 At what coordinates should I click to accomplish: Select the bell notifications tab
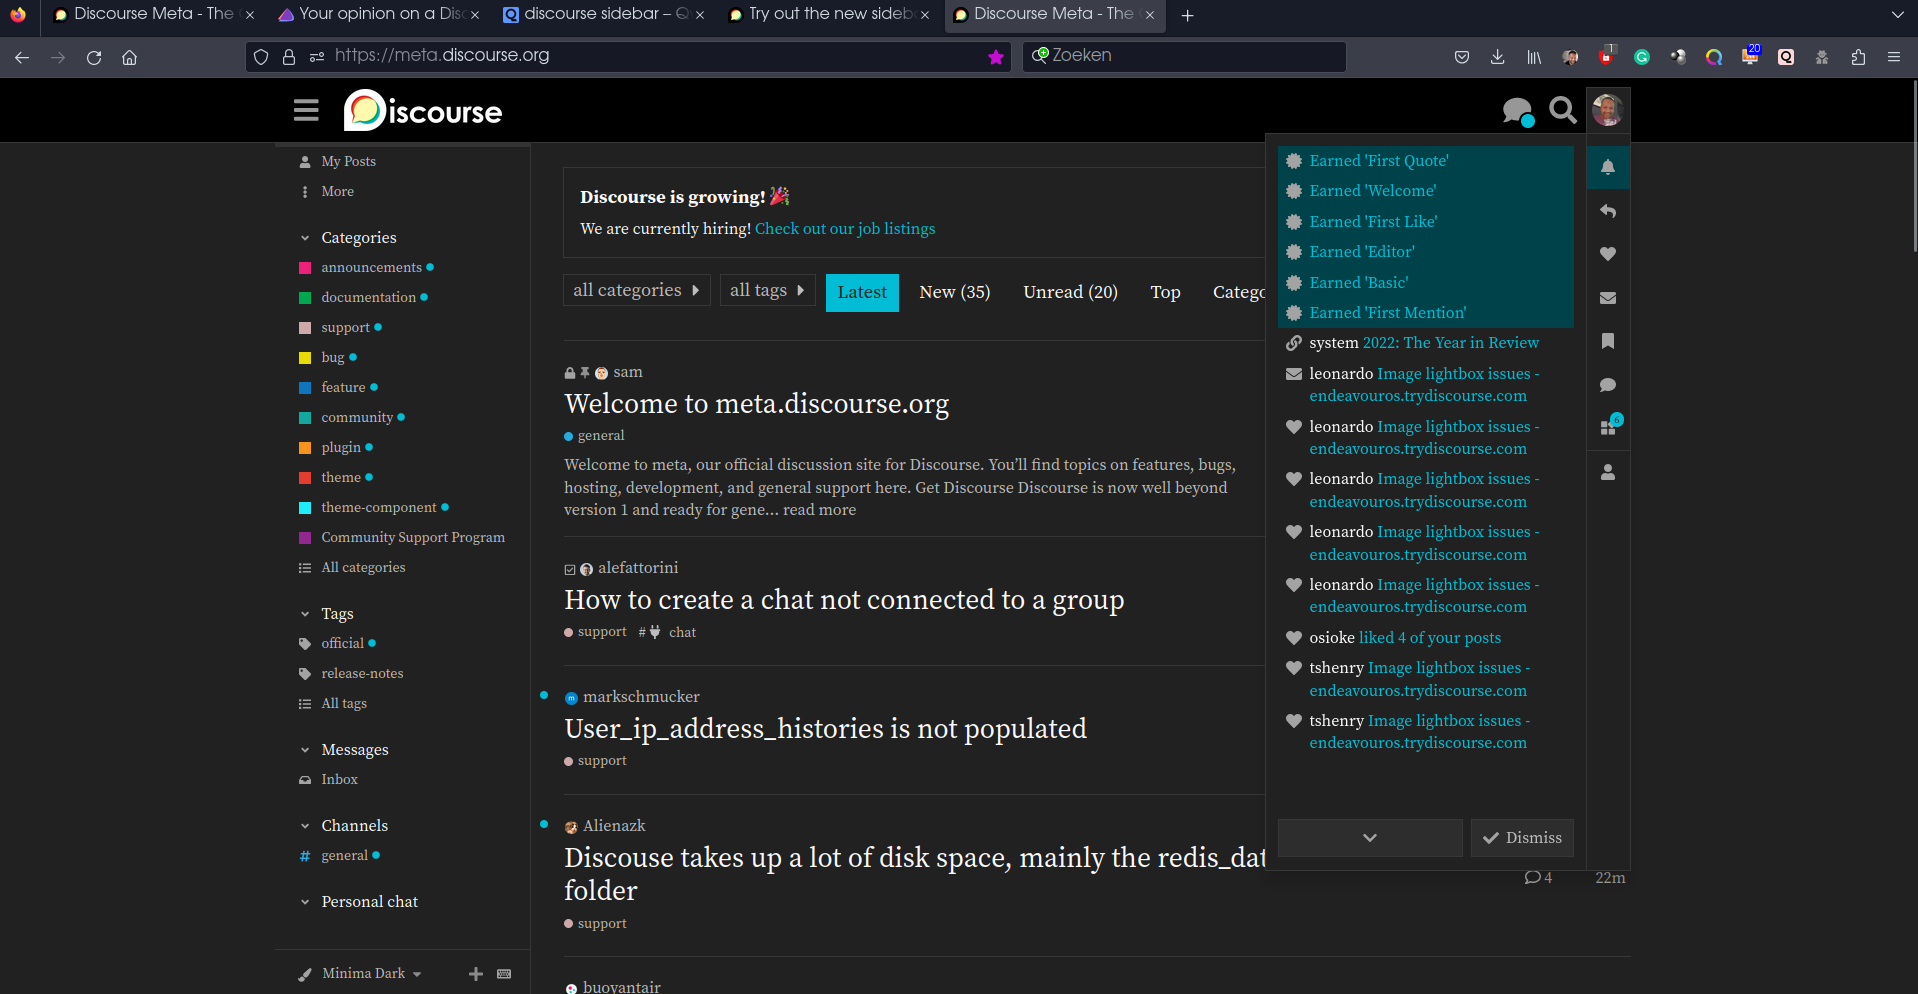(x=1608, y=167)
